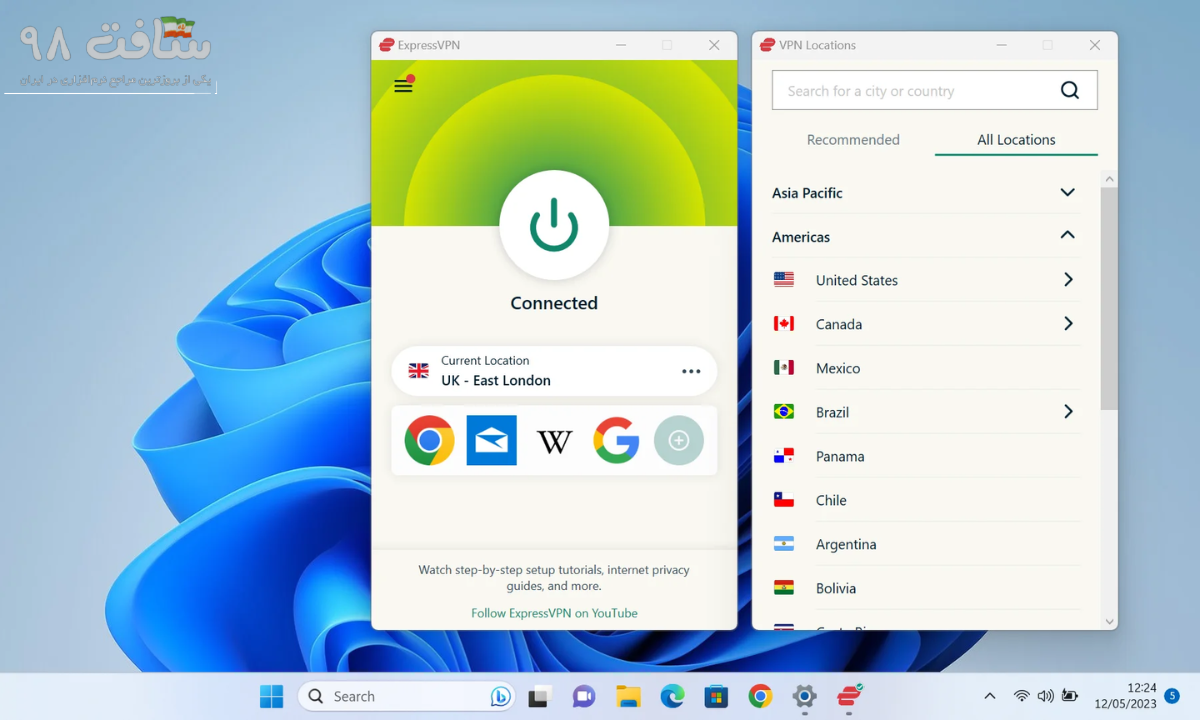Select Mexico in locations list
This screenshot has height=720, width=1200.
pos(926,368)
